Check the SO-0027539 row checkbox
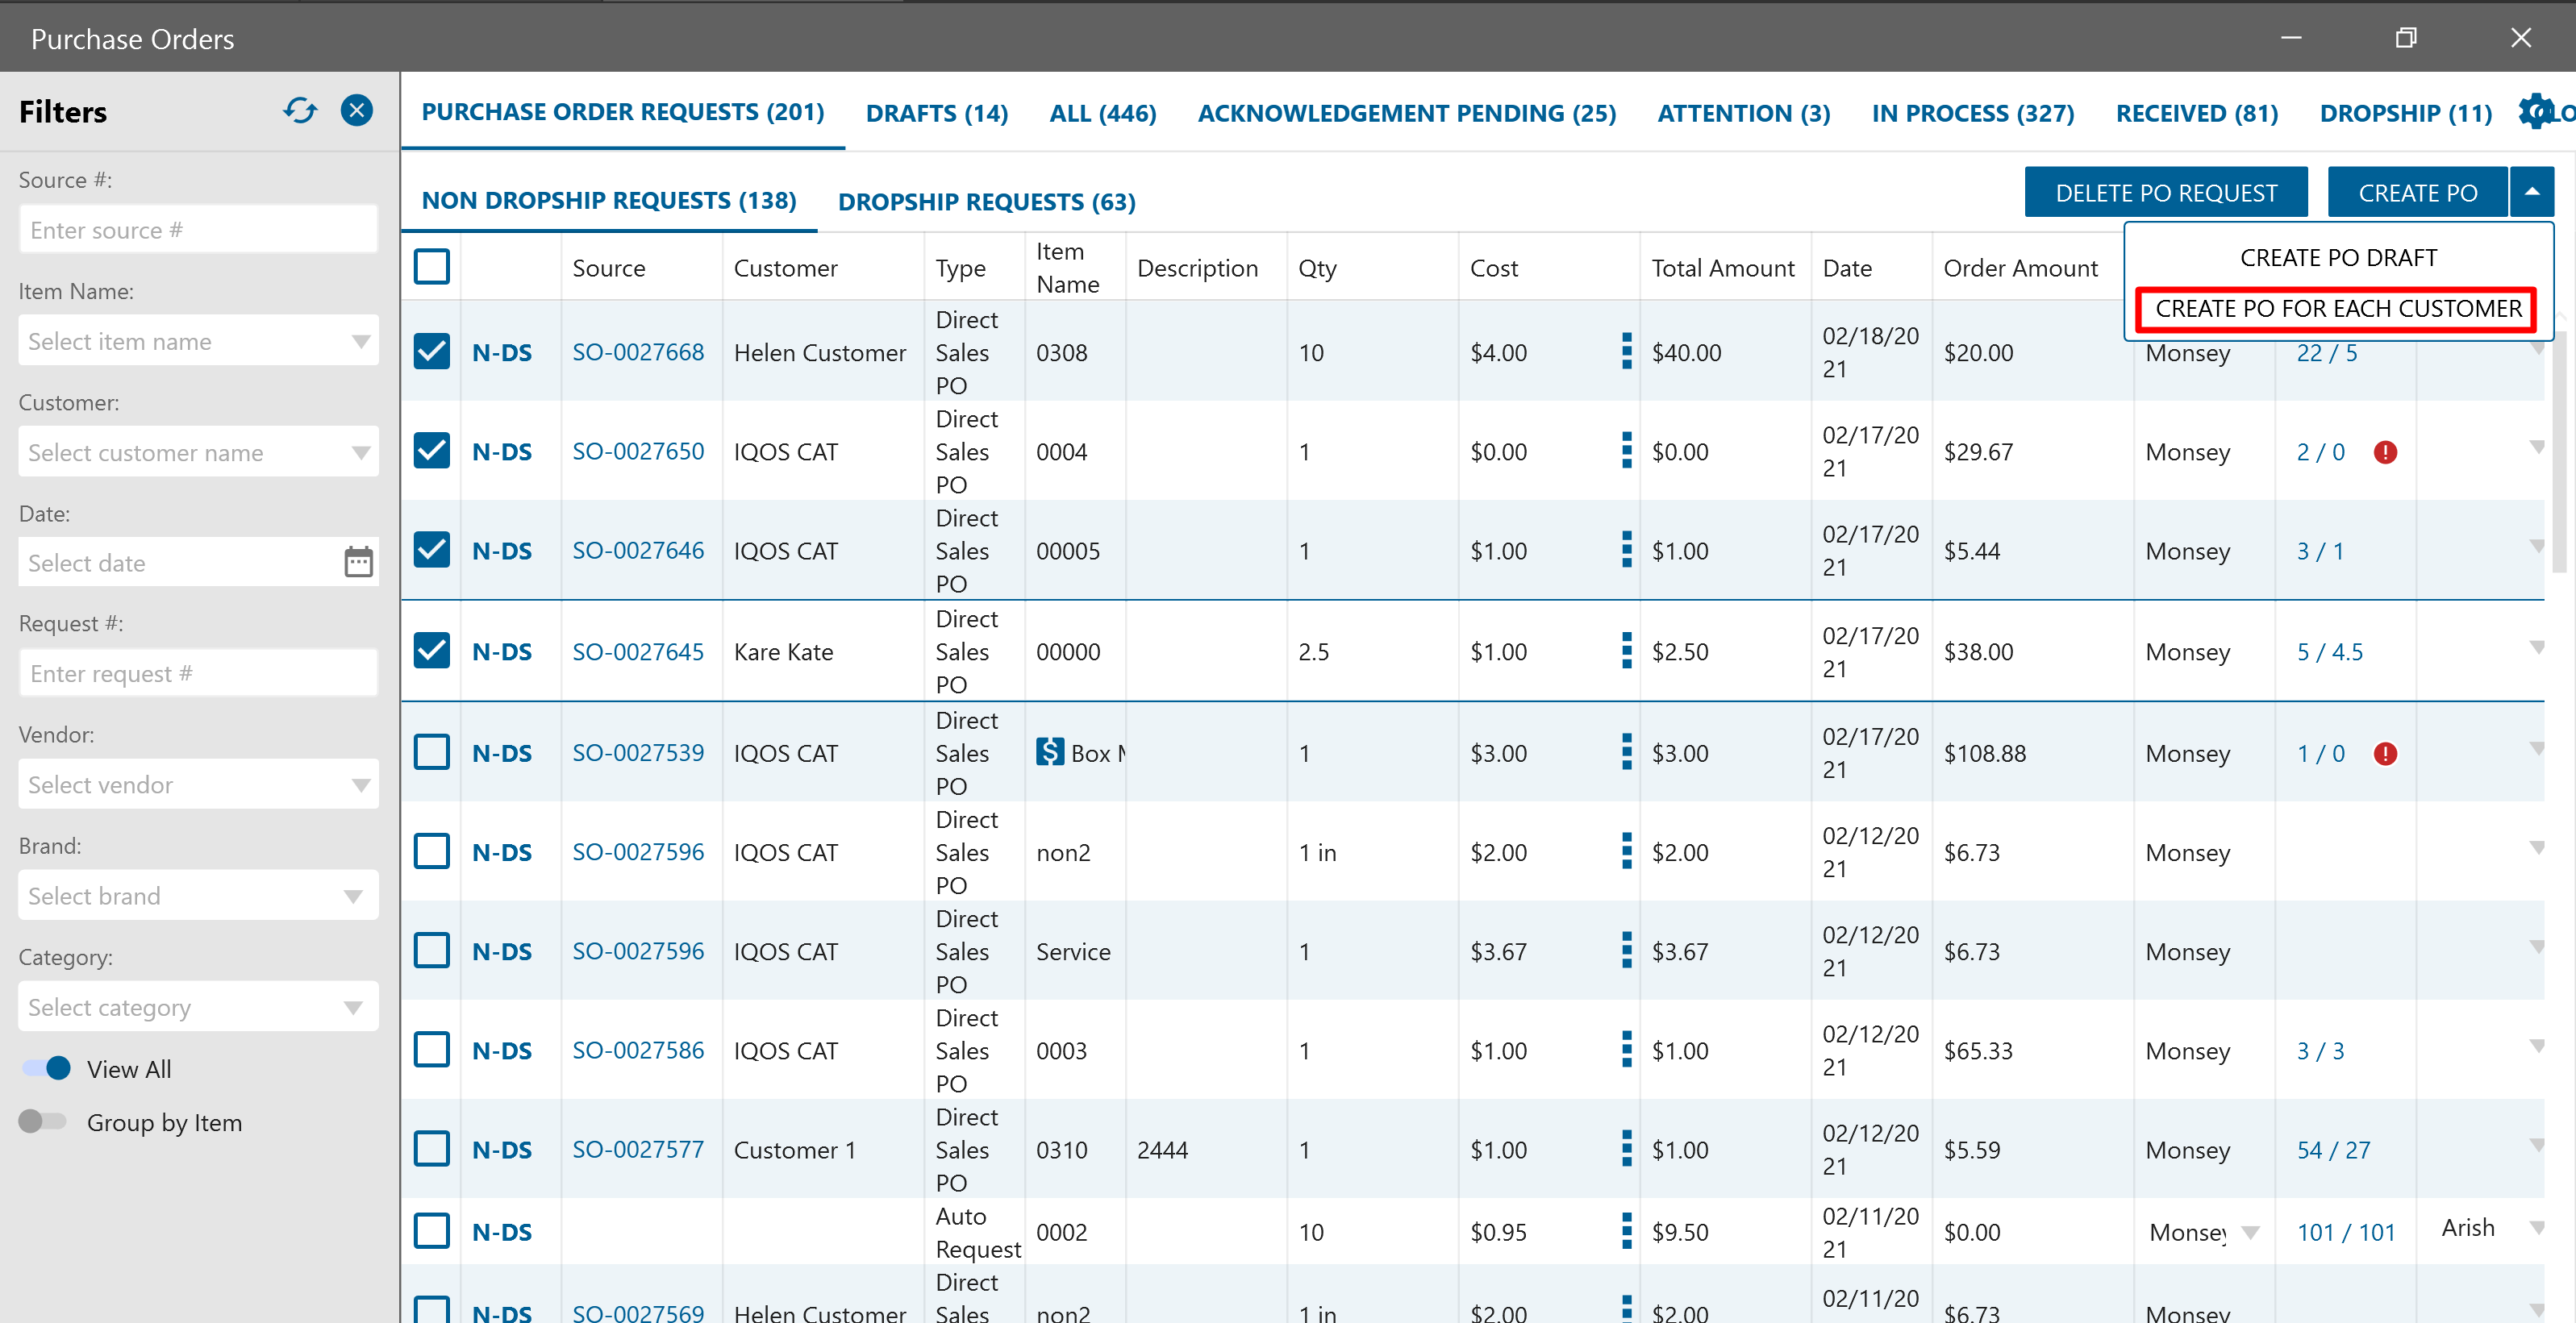Viewport: 2576px width, 1323px height. click(x=431, y=753)
